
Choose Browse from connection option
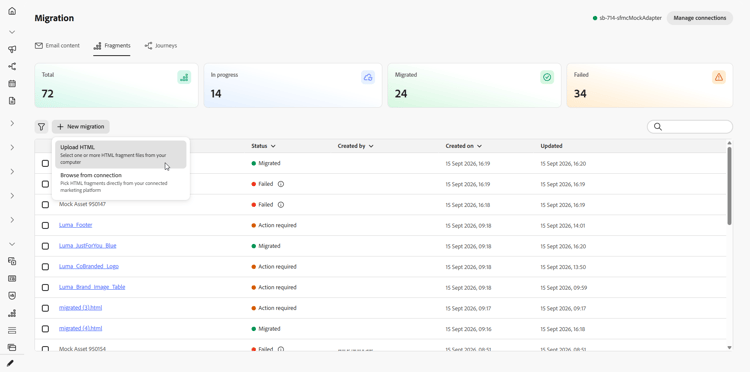click(x=121, y=182)
